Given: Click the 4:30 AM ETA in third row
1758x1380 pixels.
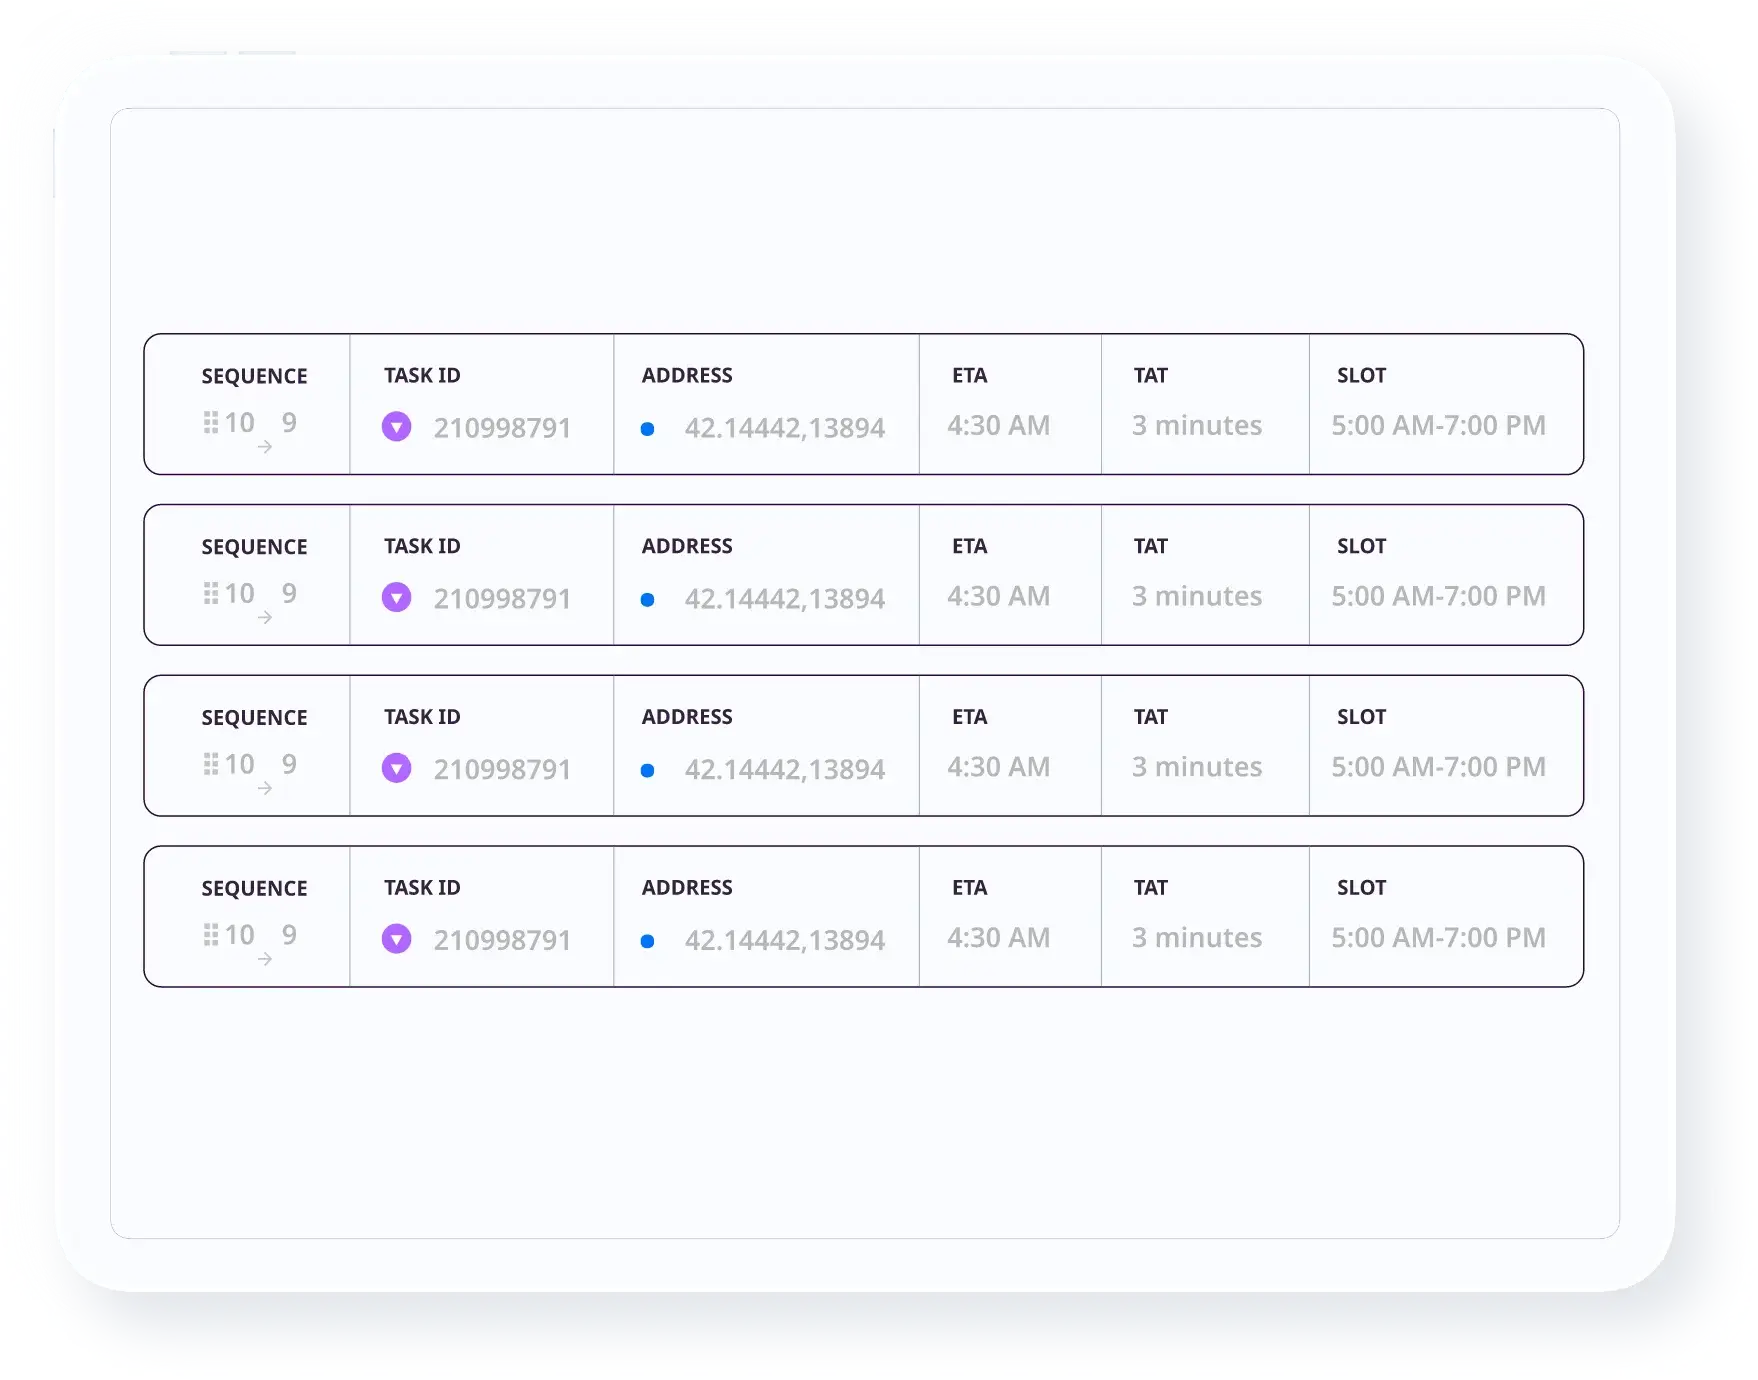Looking at the screenshot, I should pyautogui.click(x=998, y=767).
